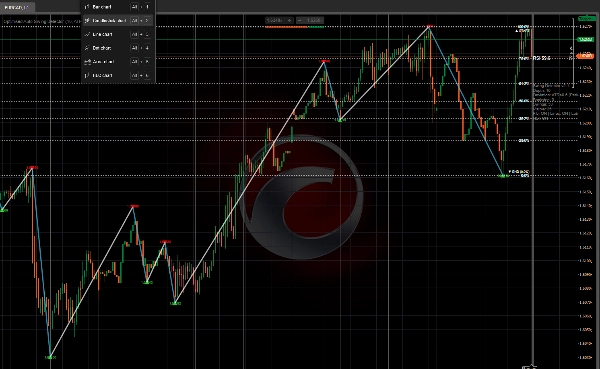Click the quick-trade price button with plus sign

point(279,20)
